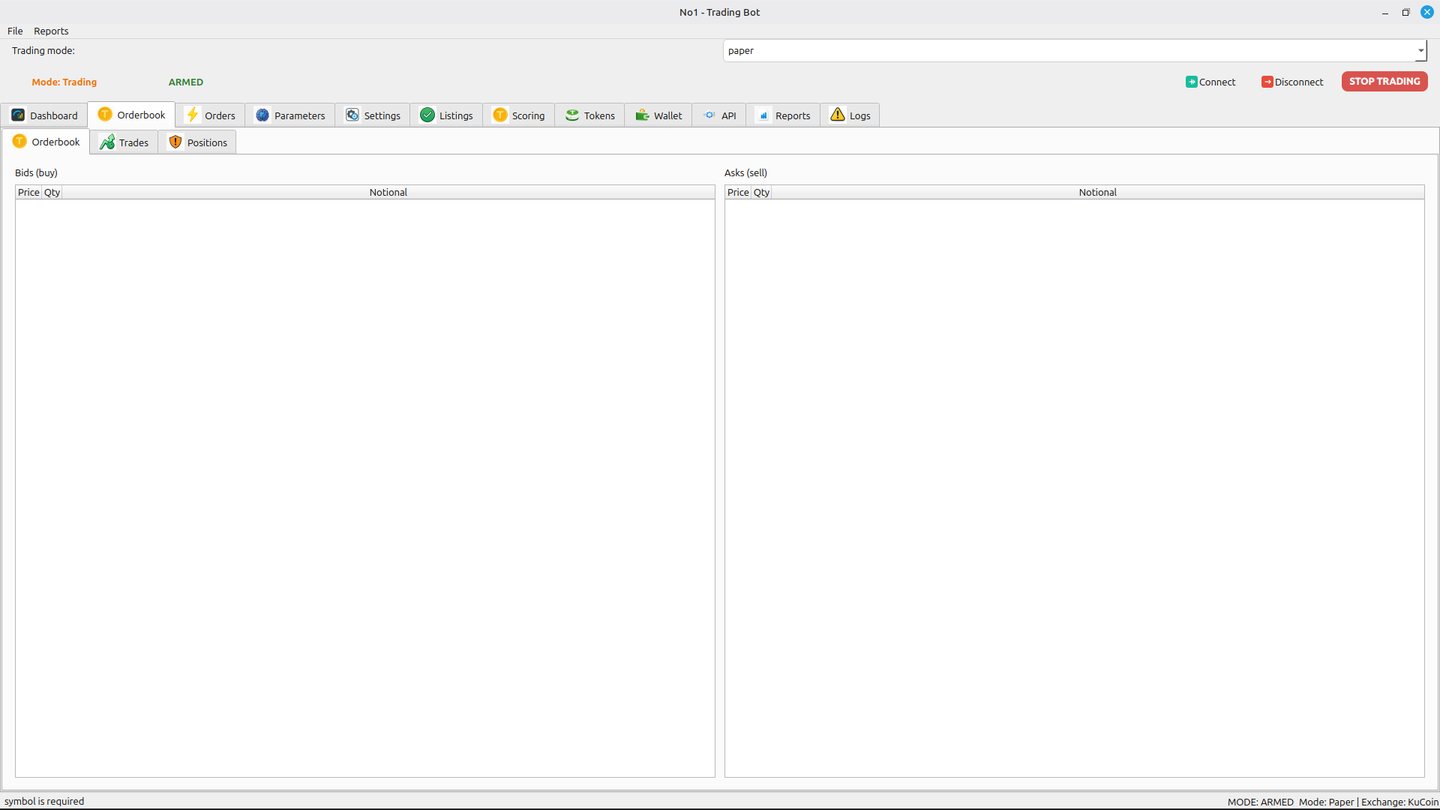Click the Disconnect button

pyautogui.click(x=1292, y=82)
